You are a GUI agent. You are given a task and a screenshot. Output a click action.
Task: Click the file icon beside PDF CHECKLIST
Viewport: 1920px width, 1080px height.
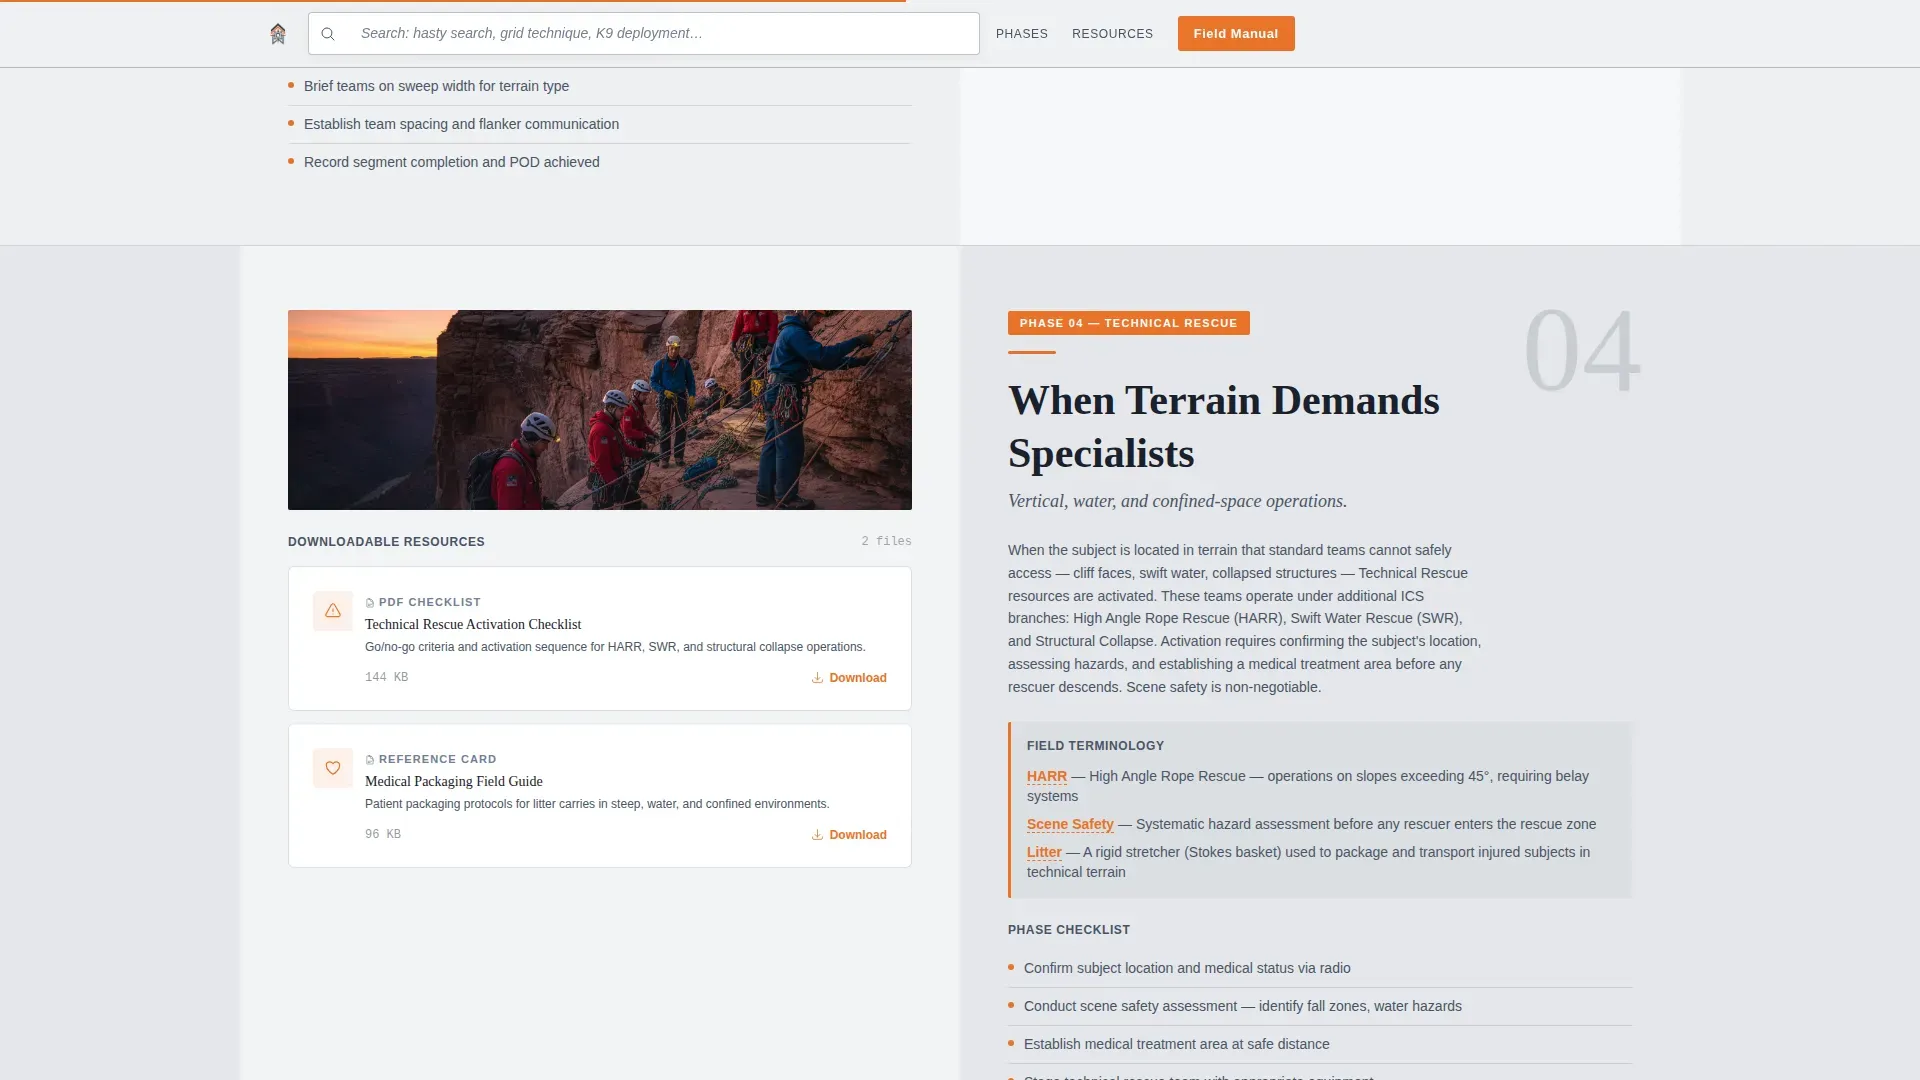coord(370,603)
